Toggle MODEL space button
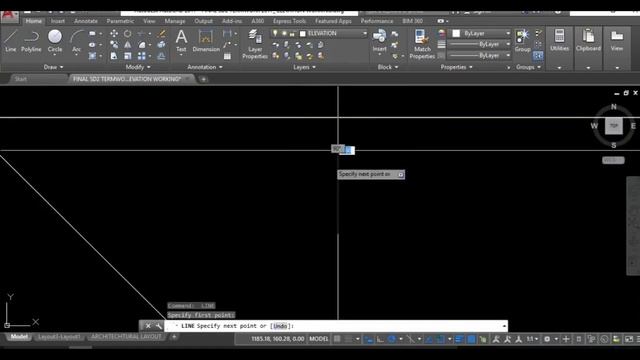The image size is (640, 360). coord(319,339)
